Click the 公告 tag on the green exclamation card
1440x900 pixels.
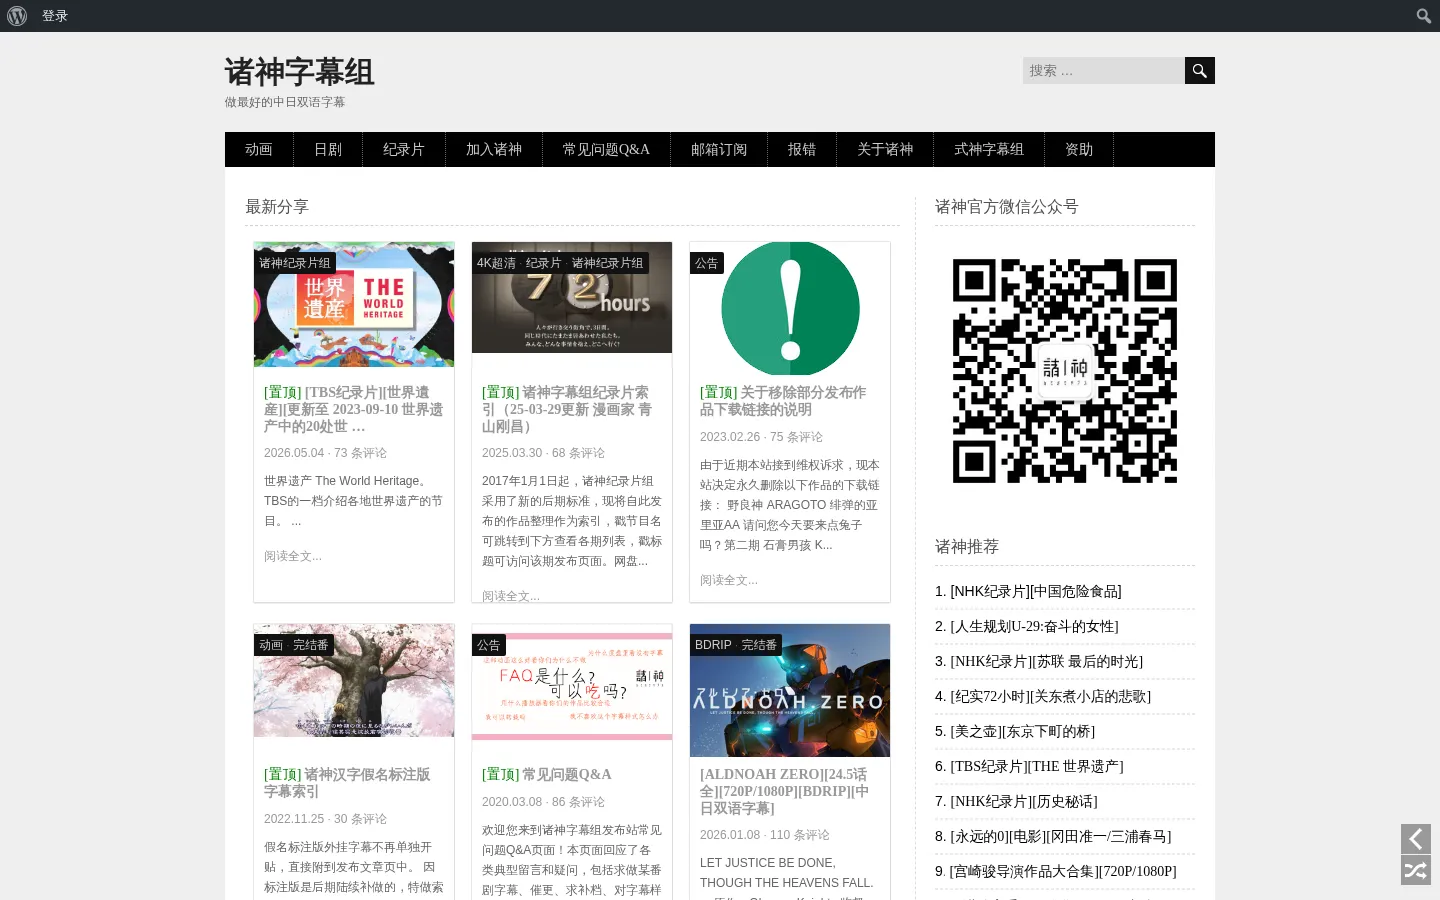[x=707, y=263]
